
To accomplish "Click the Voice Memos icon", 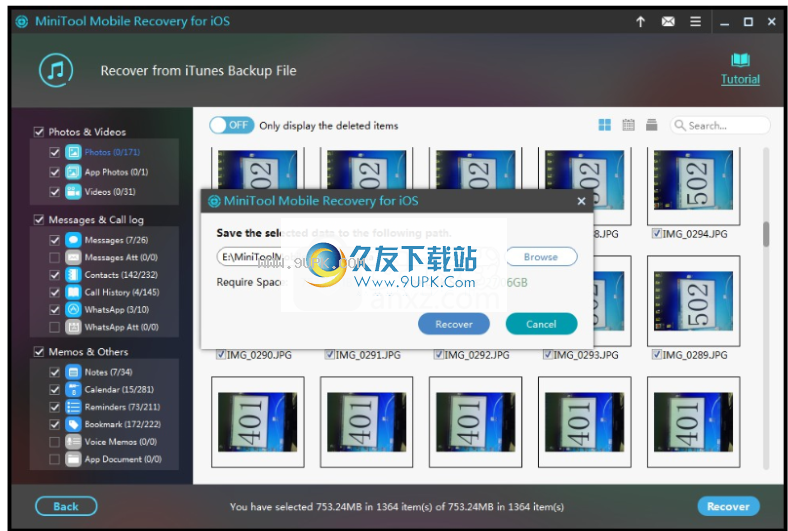I will pos(73,442).
